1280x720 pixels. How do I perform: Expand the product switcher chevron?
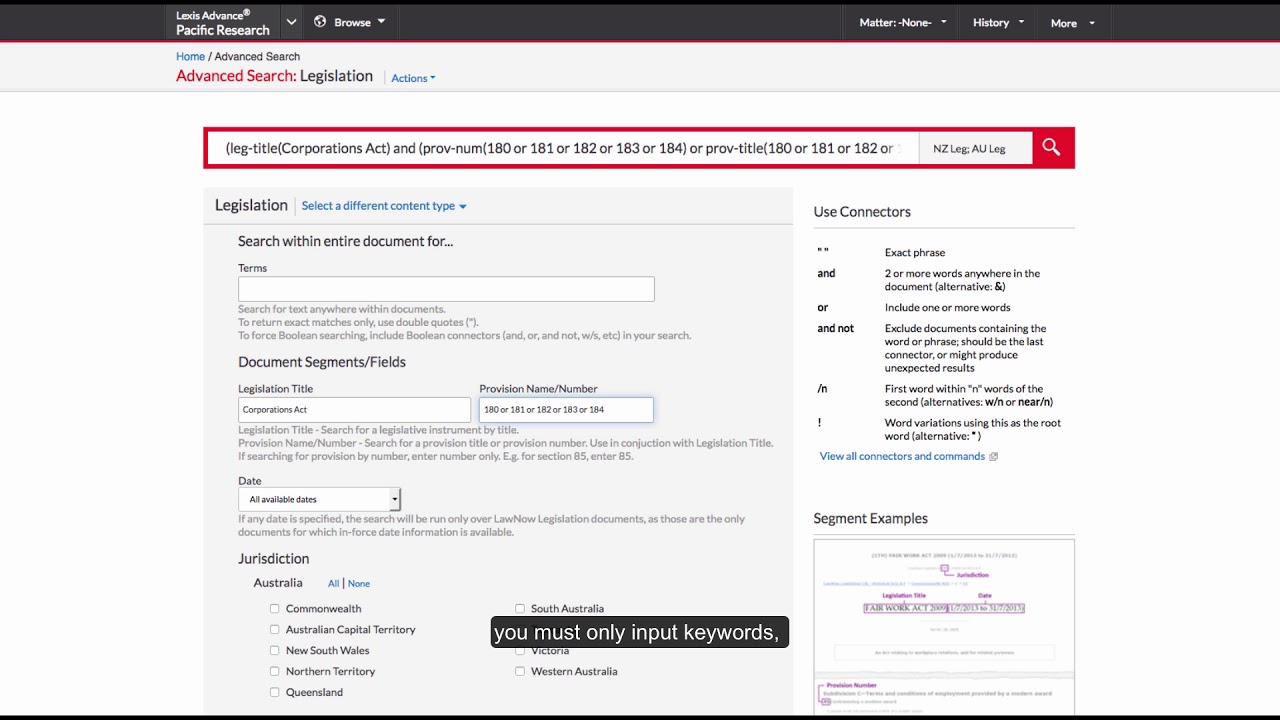point(291,22)
